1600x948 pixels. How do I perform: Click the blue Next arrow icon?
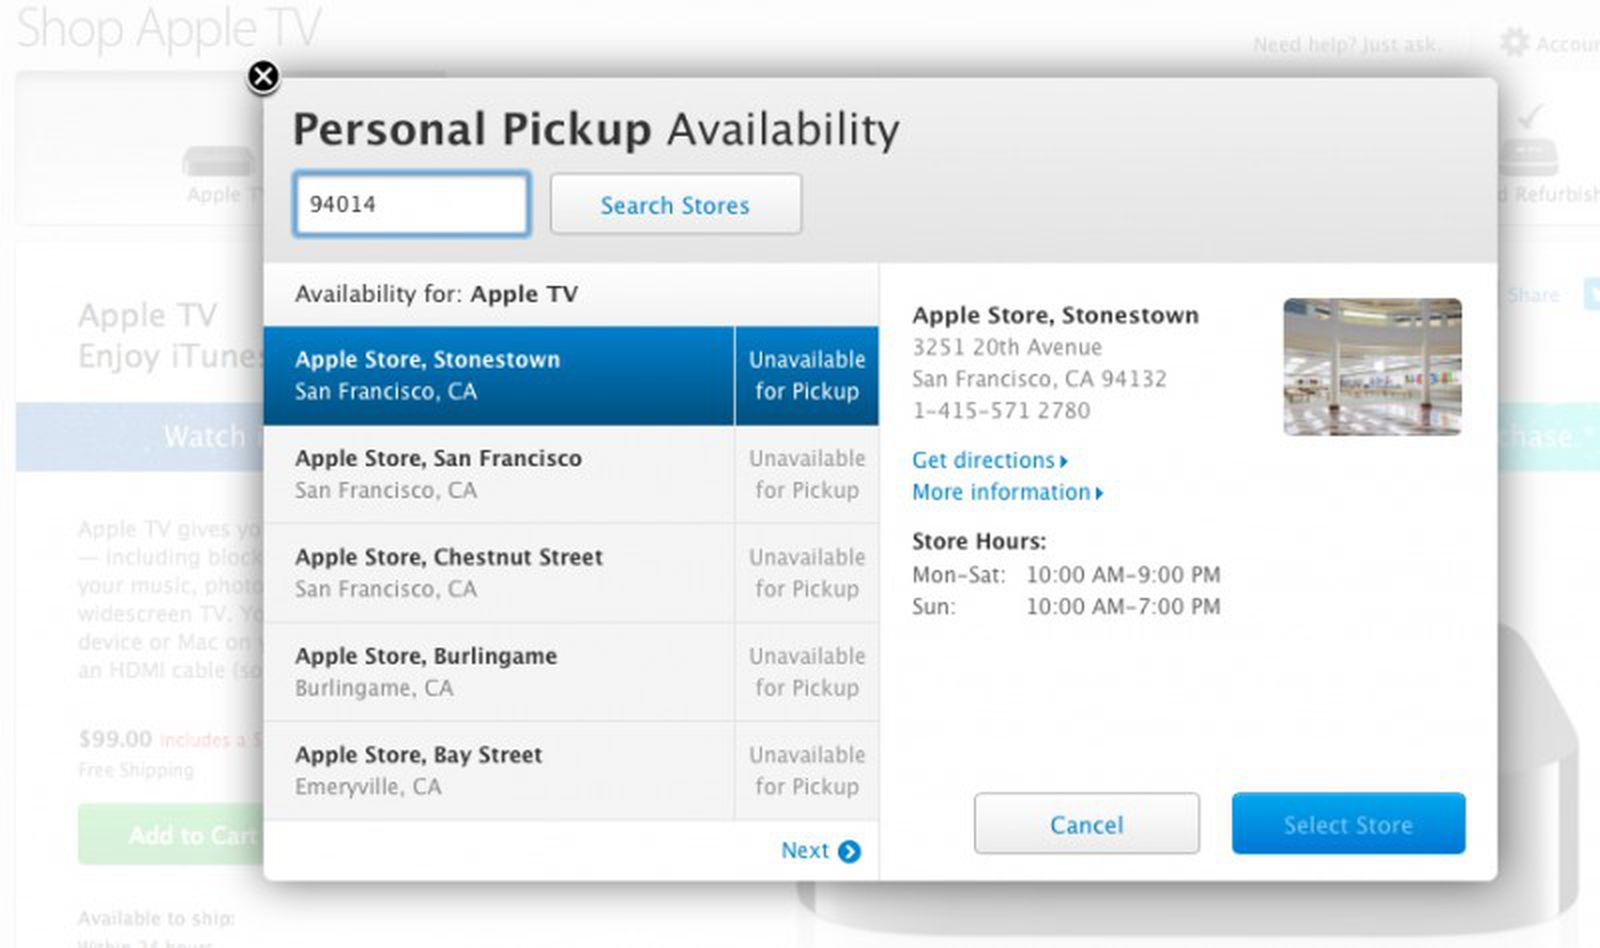tap(849, 851)
